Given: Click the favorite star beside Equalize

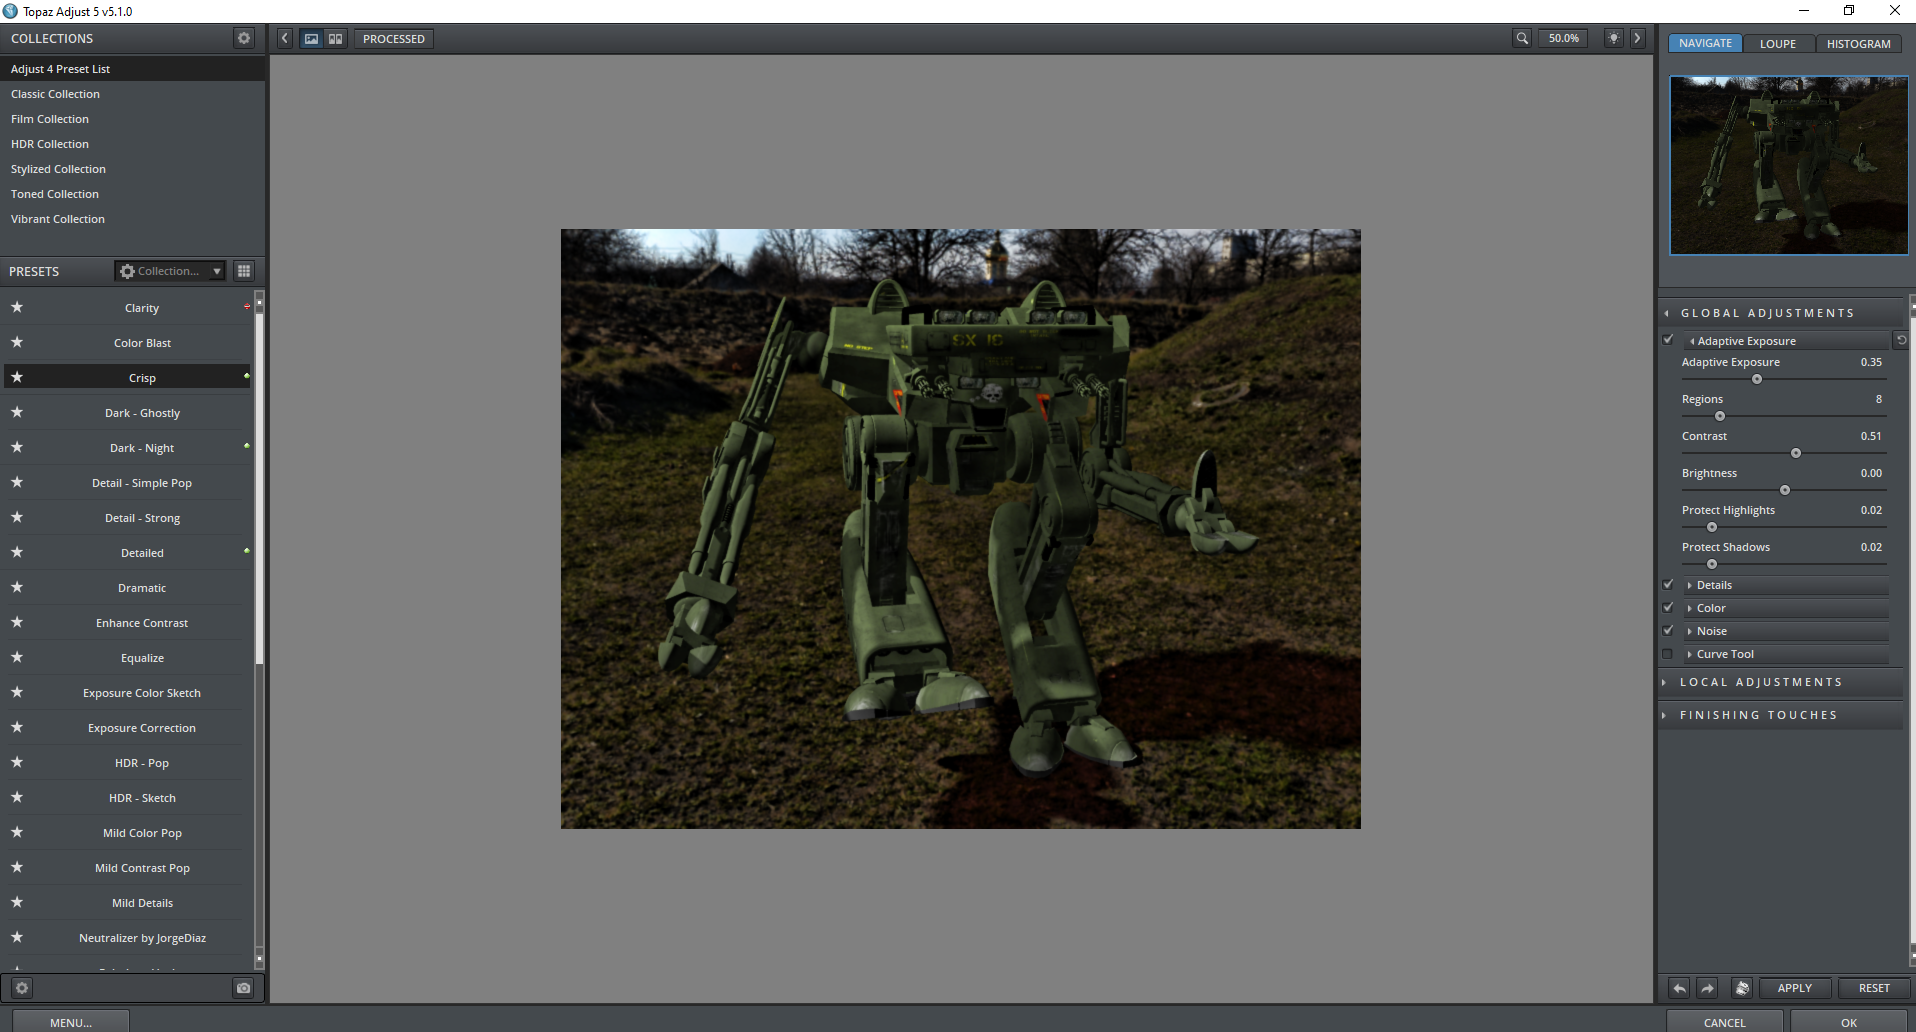Looking at the screenshot, I should pos(17,657).
